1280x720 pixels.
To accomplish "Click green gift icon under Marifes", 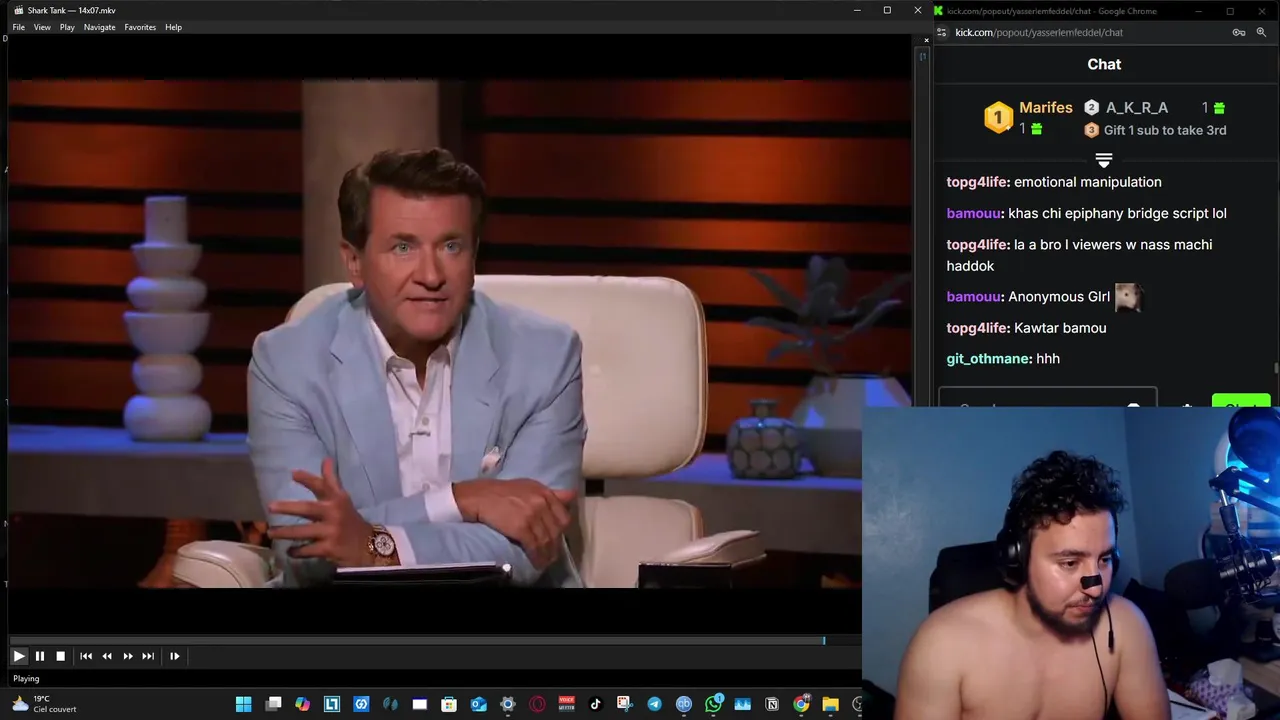I will pyautogui.click(x=1036, y=128).
